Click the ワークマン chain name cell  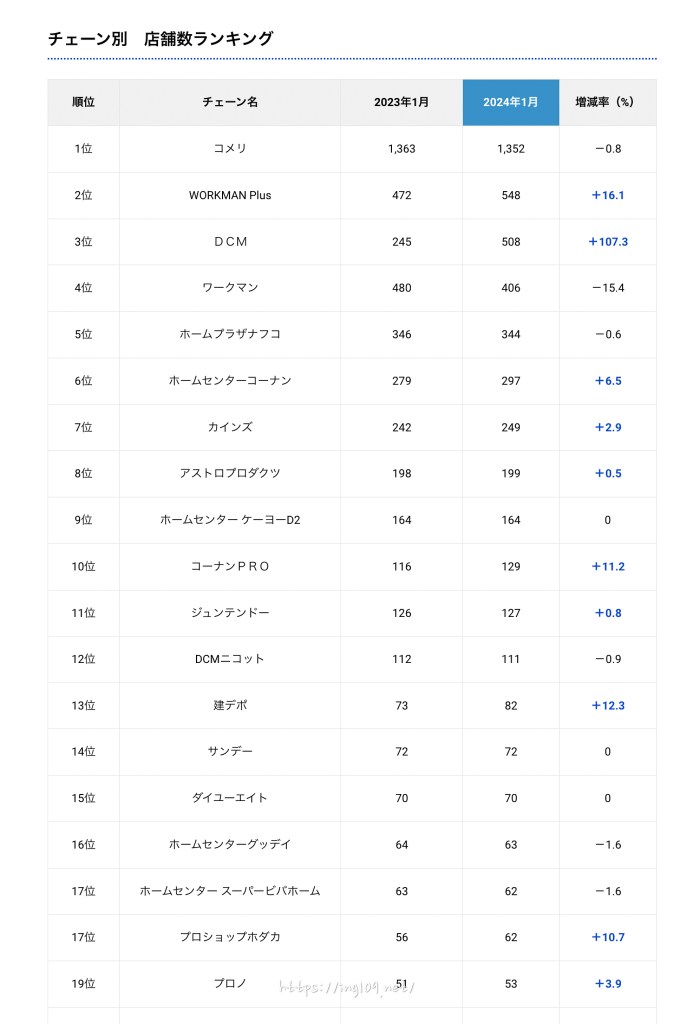click(x=230, y=288)
